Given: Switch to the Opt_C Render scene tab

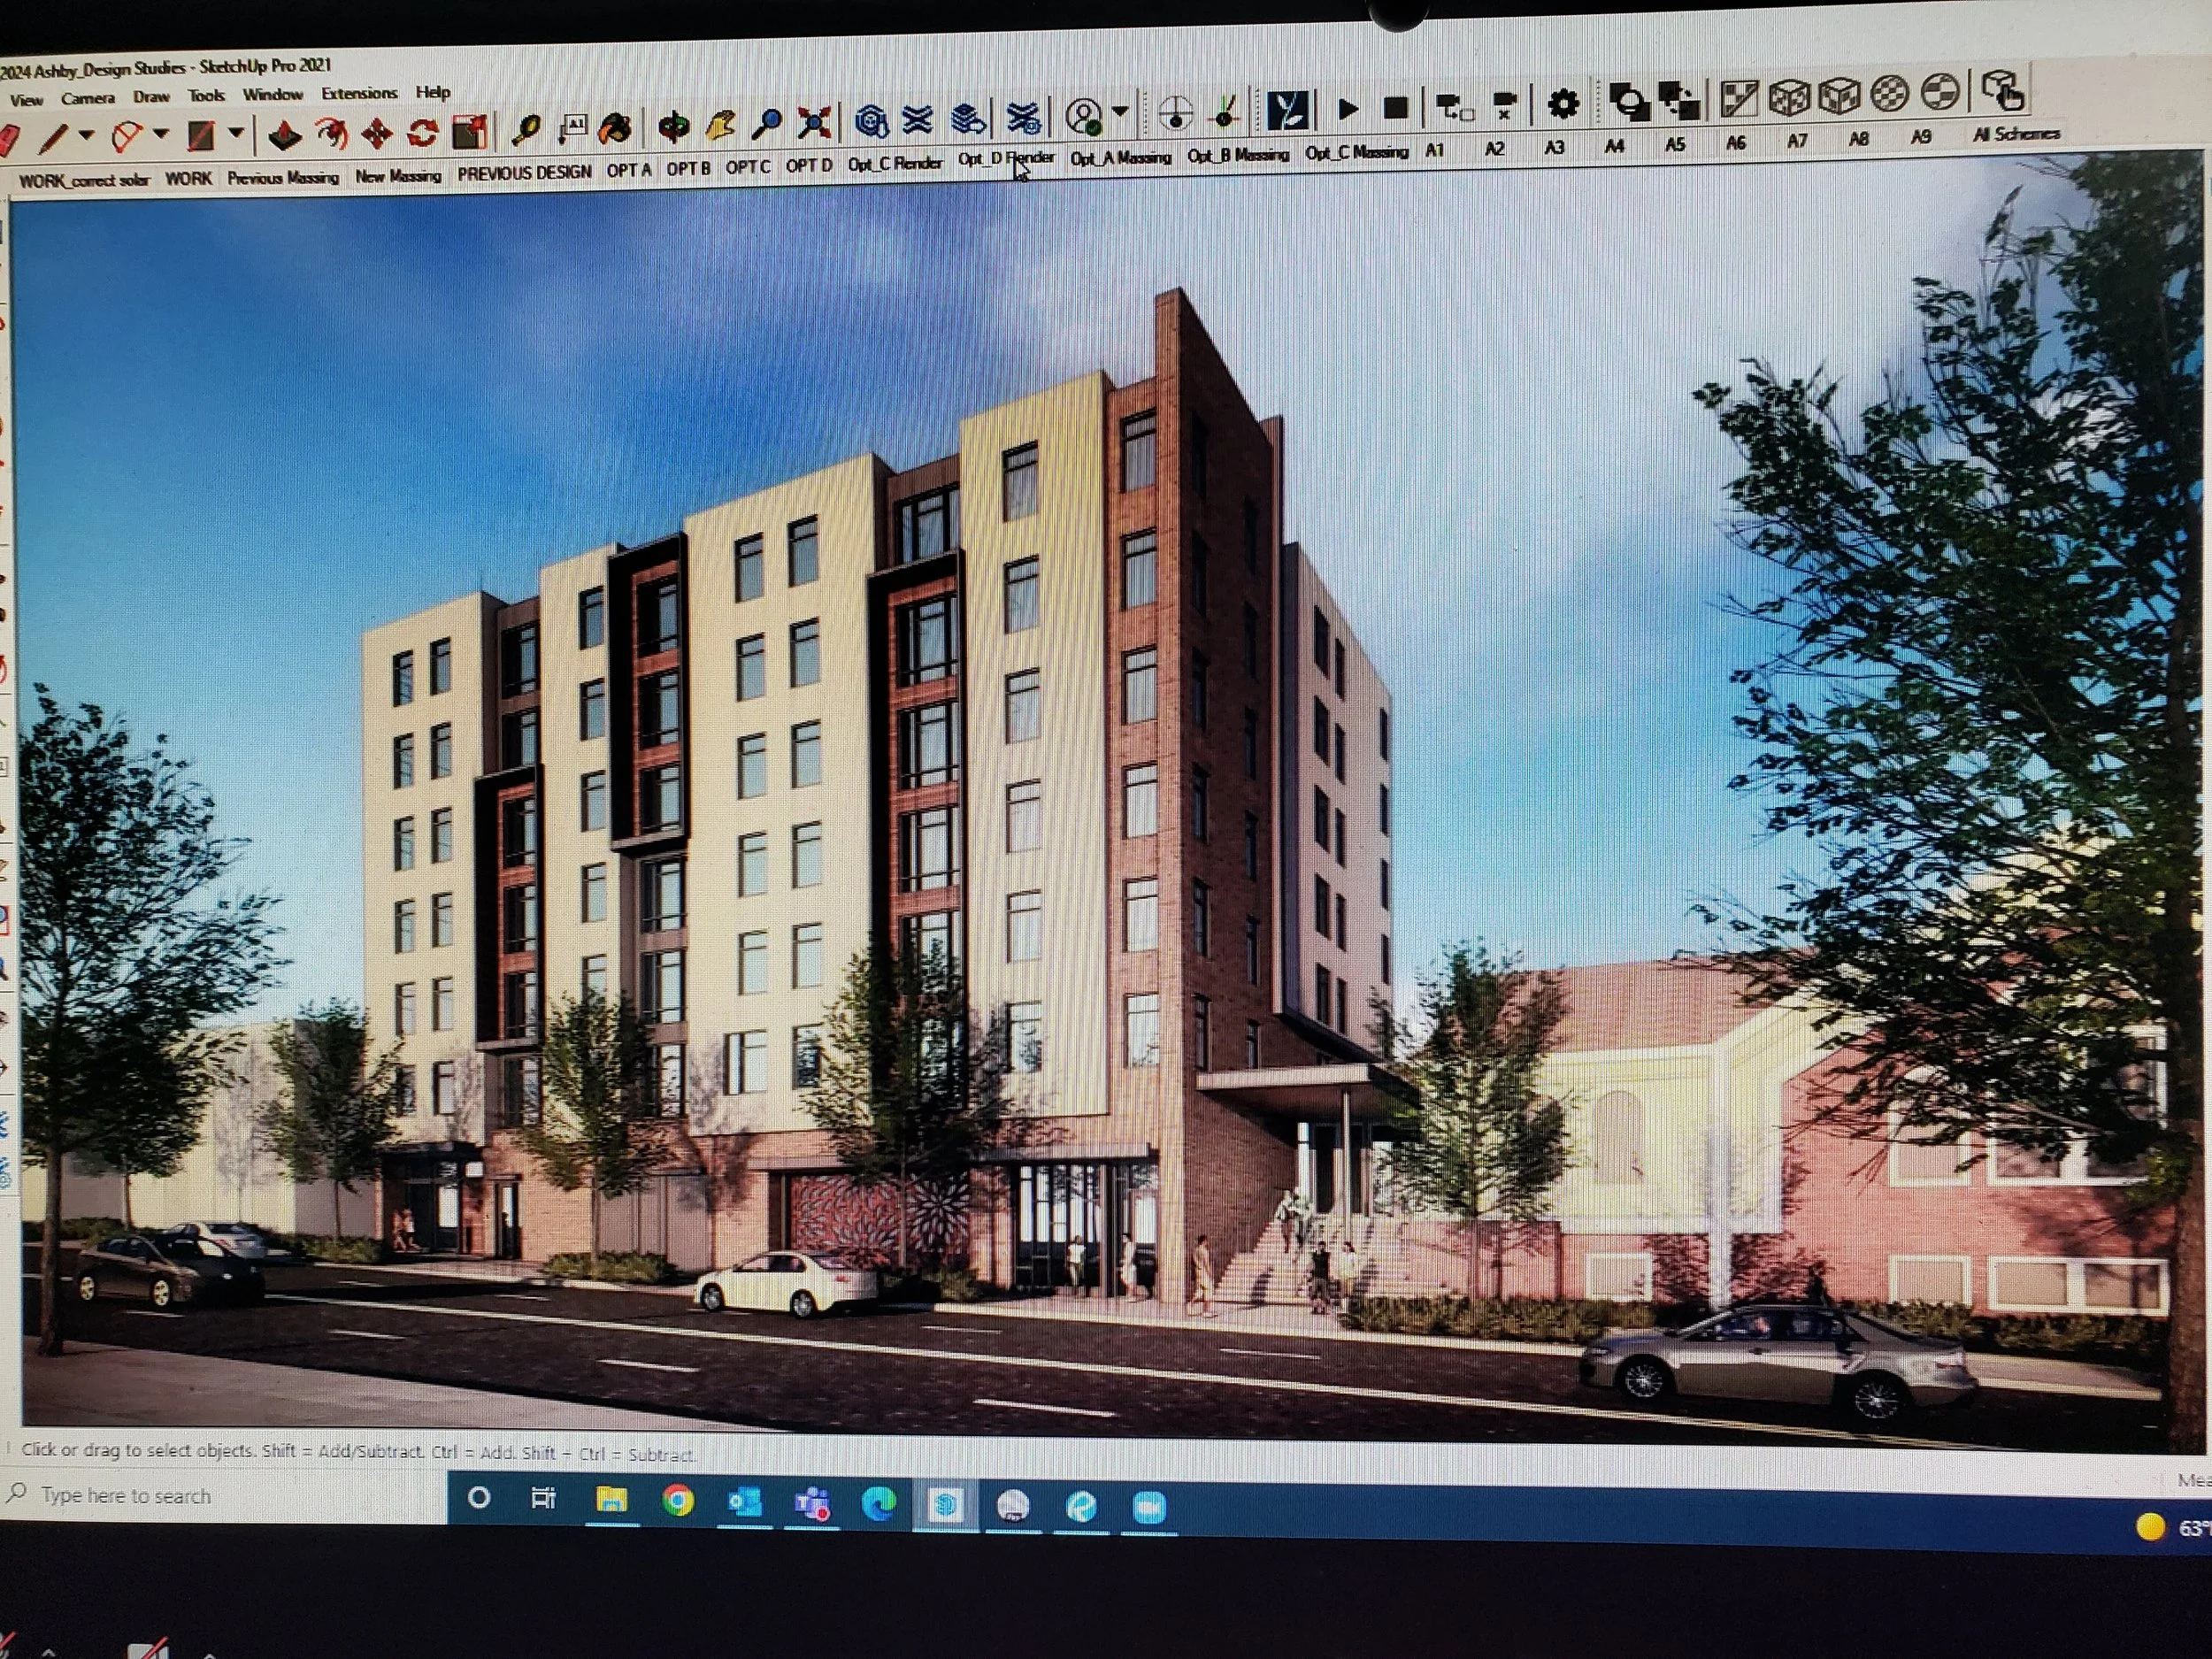Looking at the screenshot, I should (895, 163).
